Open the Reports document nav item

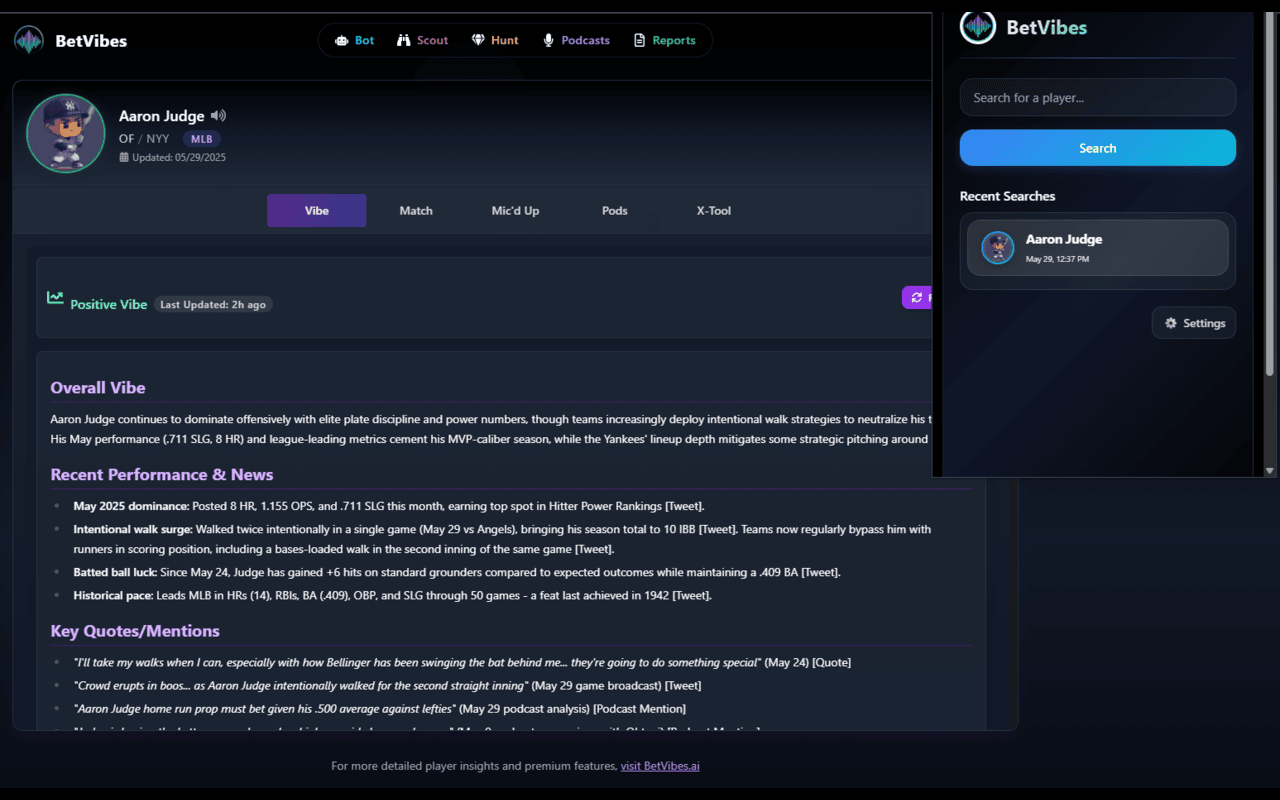(x=665, y=40)
